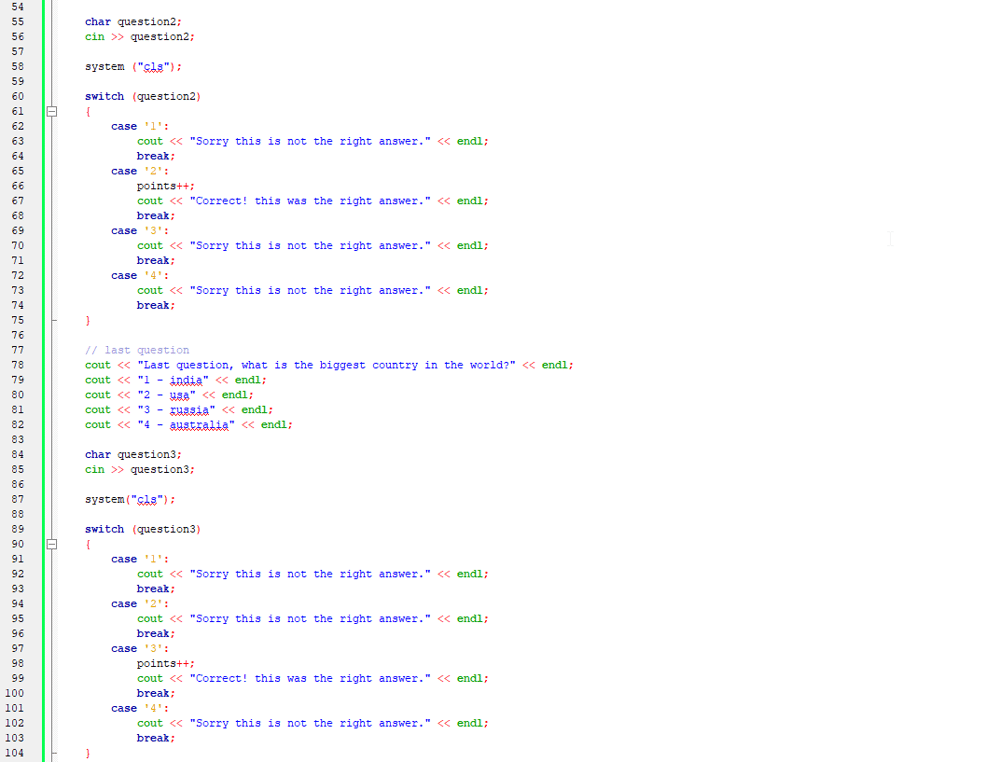The image size is (1000, 762).
Task: Click line number 58 in the gutter
Action: pos(17,67)
